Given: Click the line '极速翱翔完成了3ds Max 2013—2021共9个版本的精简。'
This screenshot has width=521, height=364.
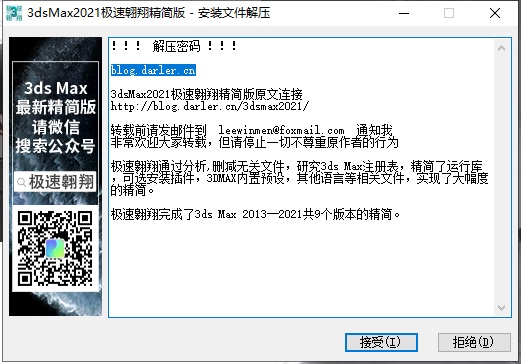Looking at the screenshot, I should 255,214.
